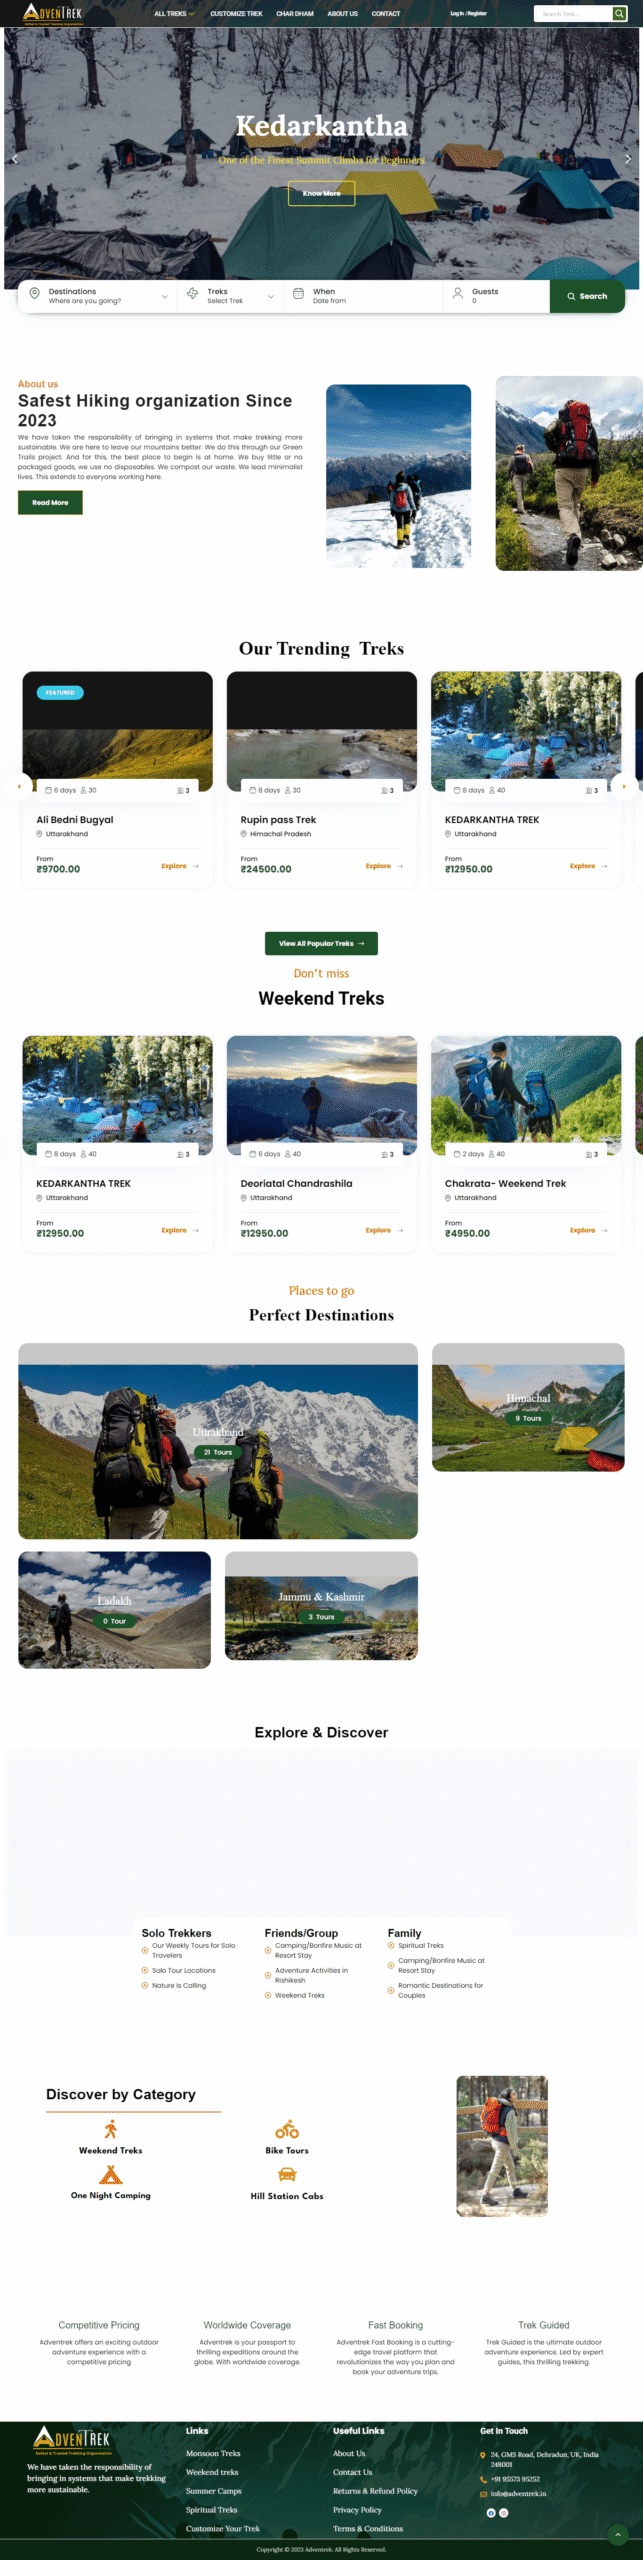Screen dimensions: 643x2560
Task: Click View All Popular Treks button
Action: (x=321, y=943)
